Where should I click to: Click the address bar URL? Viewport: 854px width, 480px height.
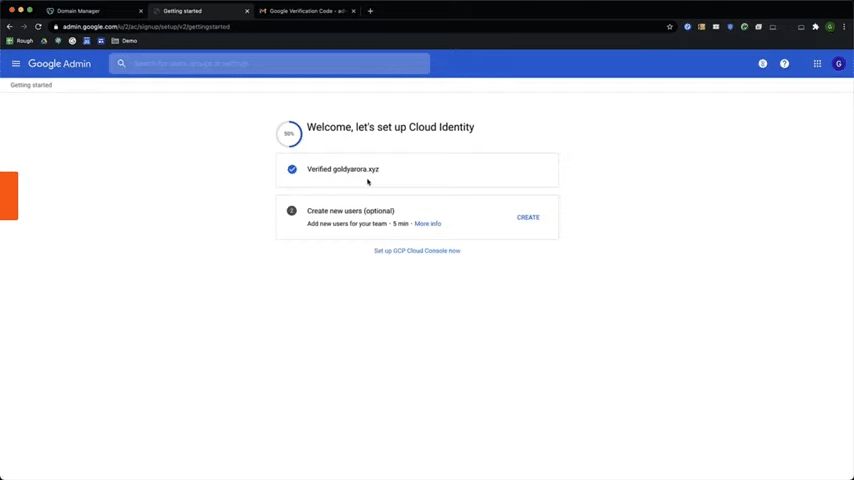pos(146,27)
